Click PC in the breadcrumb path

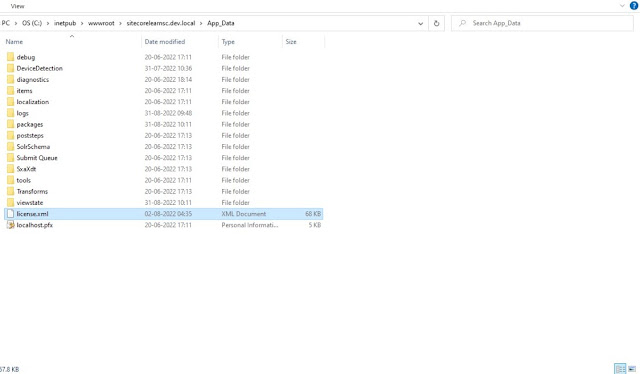pos(6,23)
